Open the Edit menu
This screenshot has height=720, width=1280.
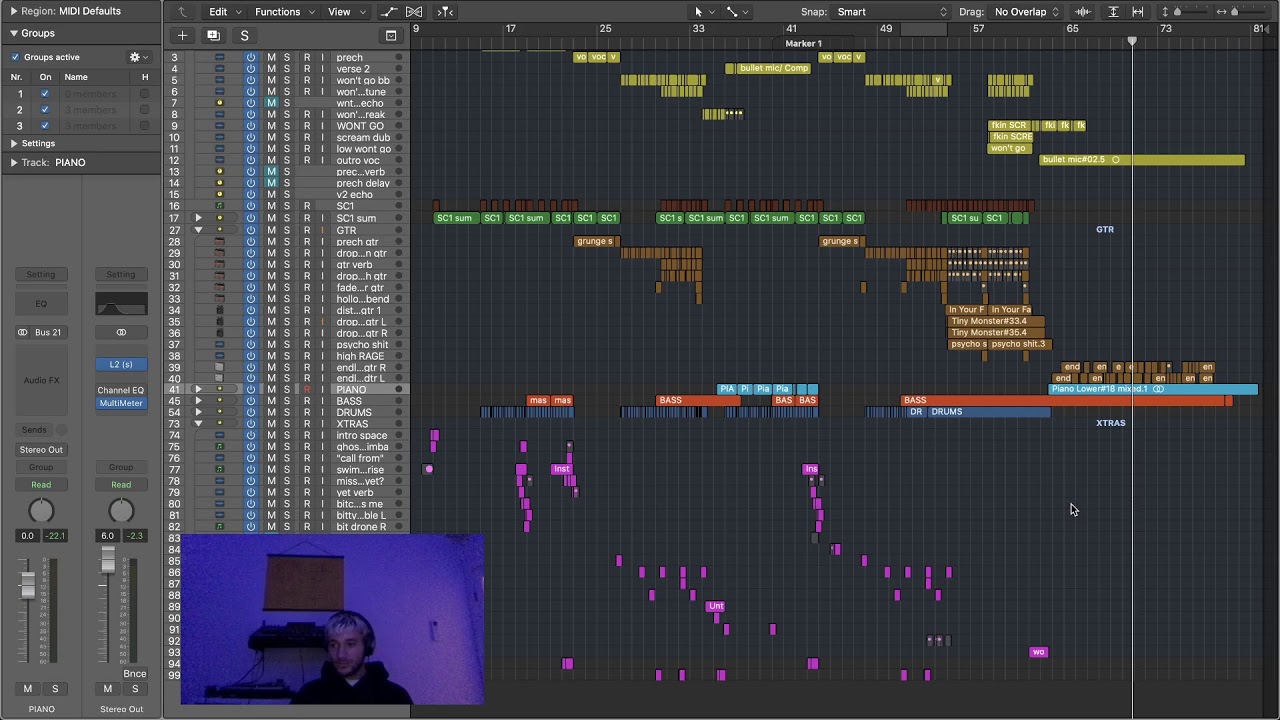pyautogui.click(x=224, y=12)
